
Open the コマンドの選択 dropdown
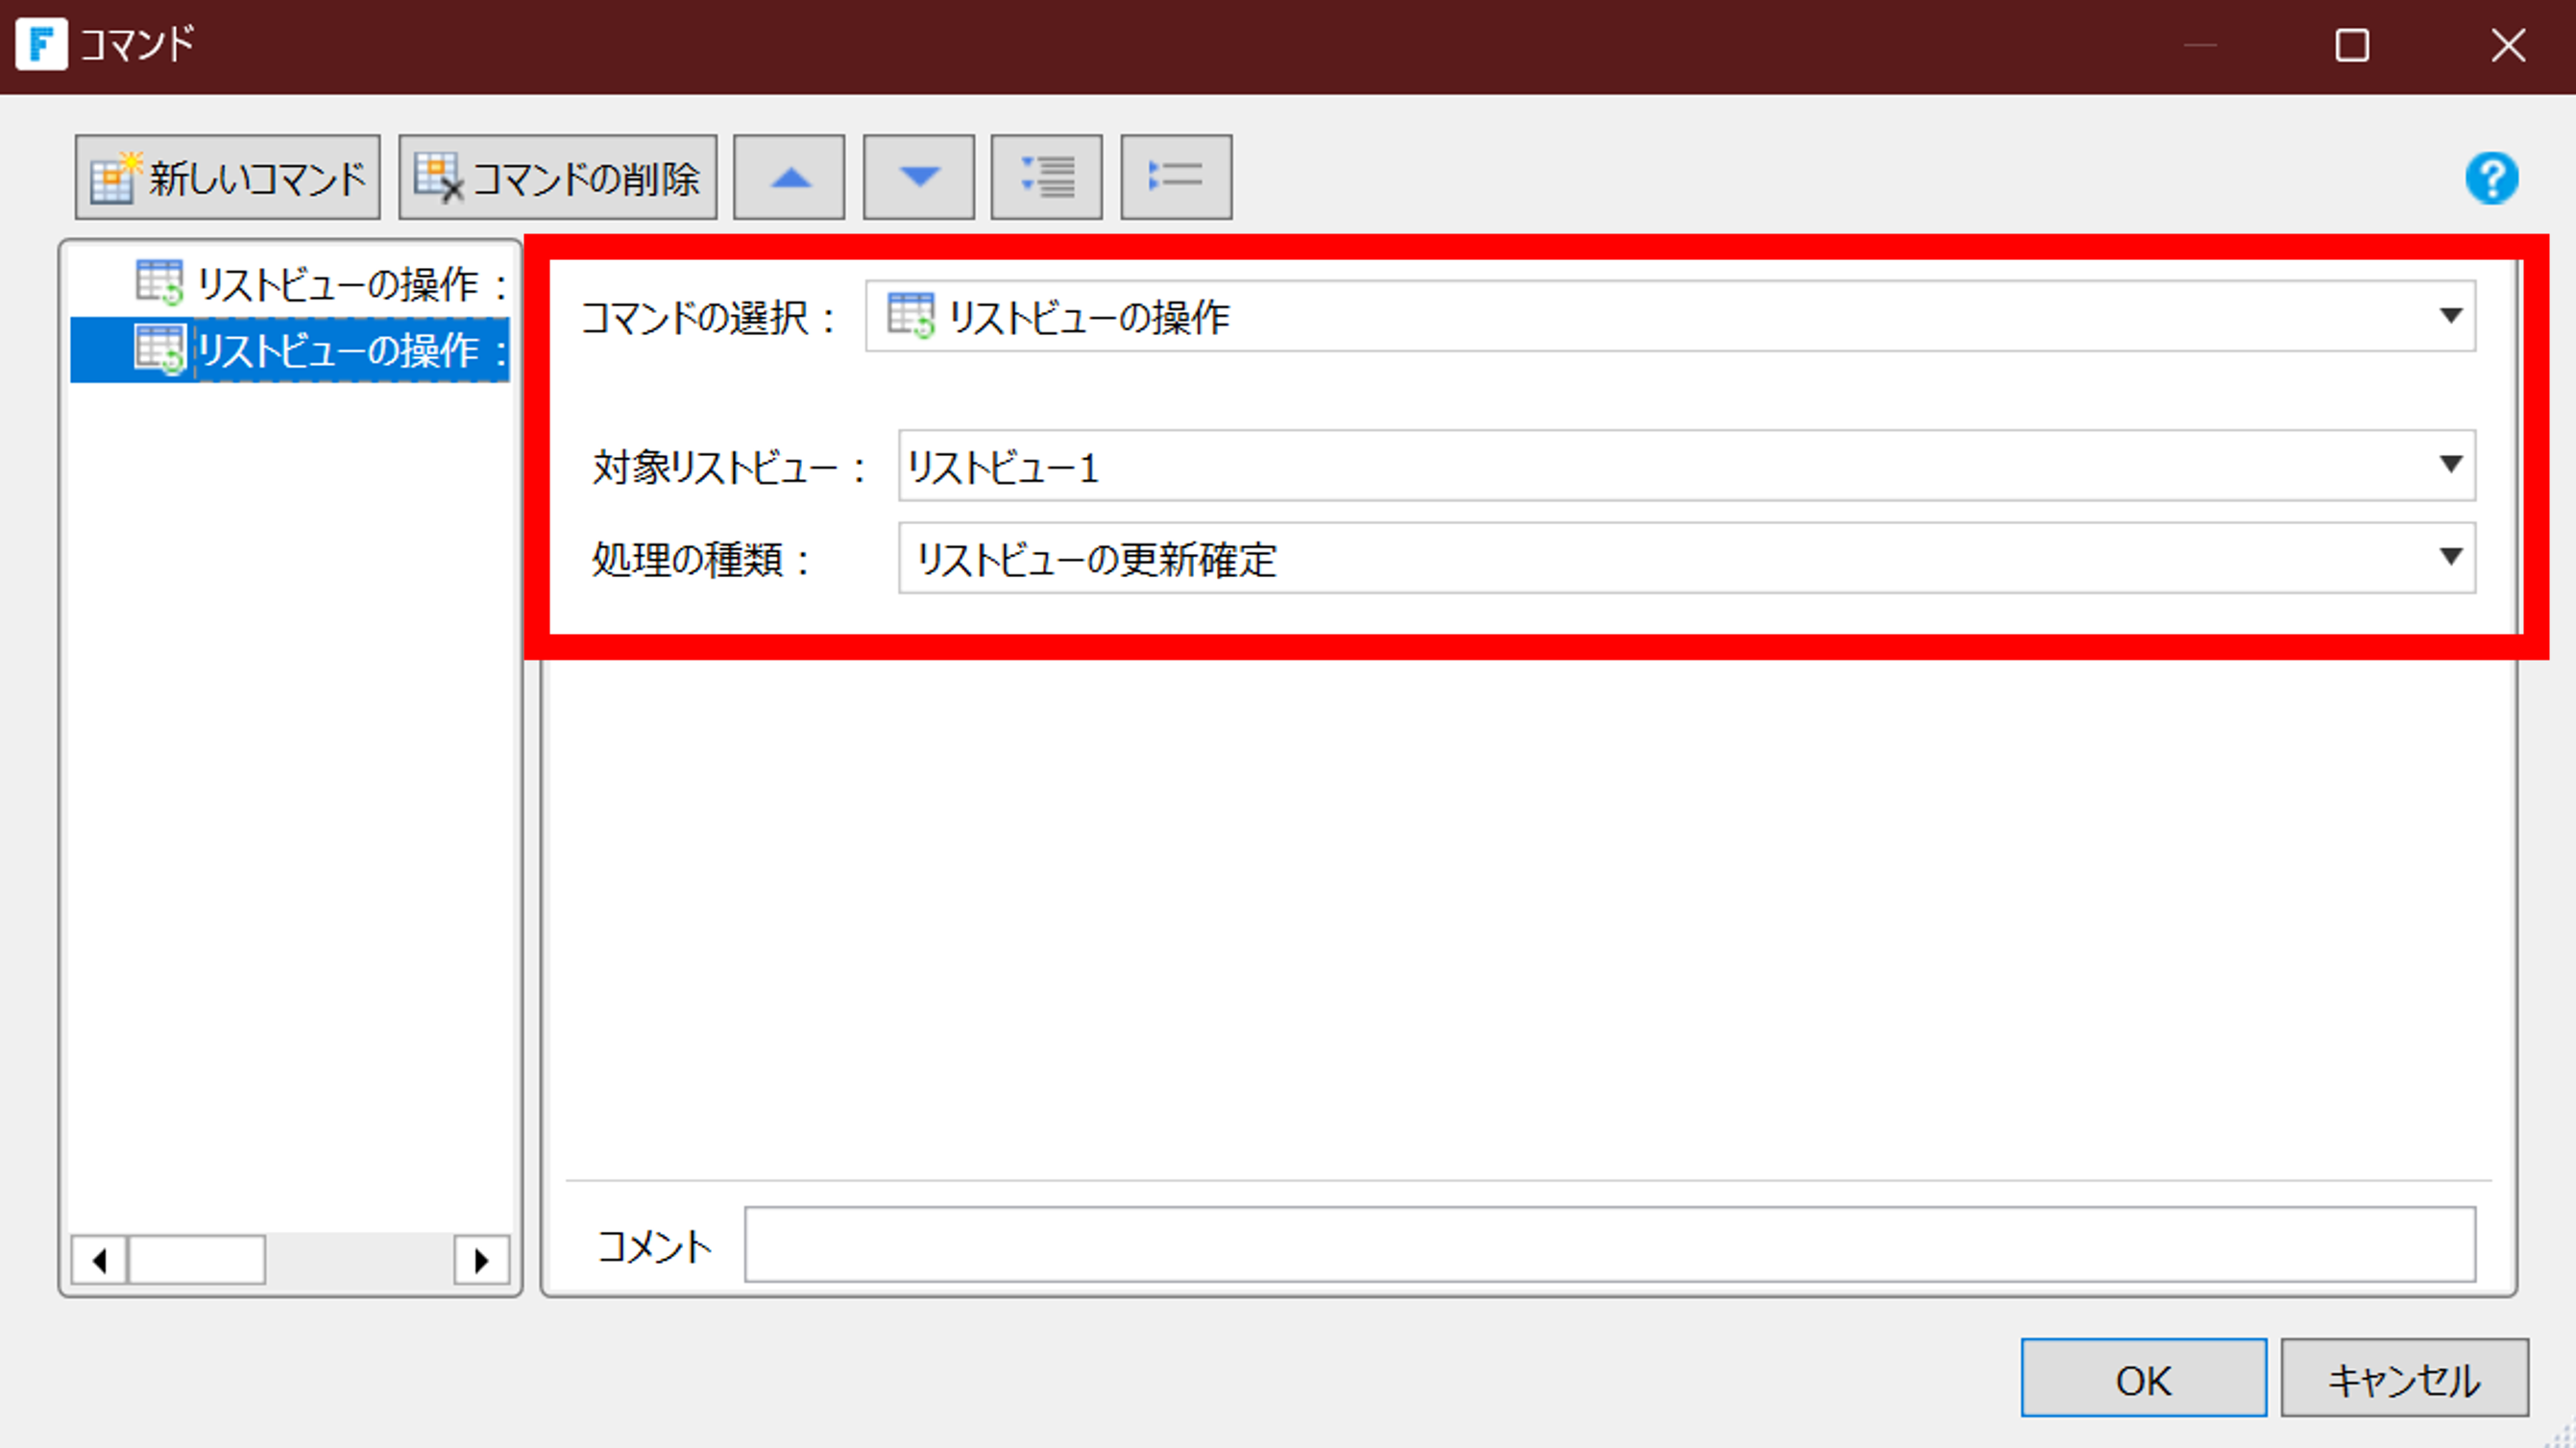[x=1670, y=316]
